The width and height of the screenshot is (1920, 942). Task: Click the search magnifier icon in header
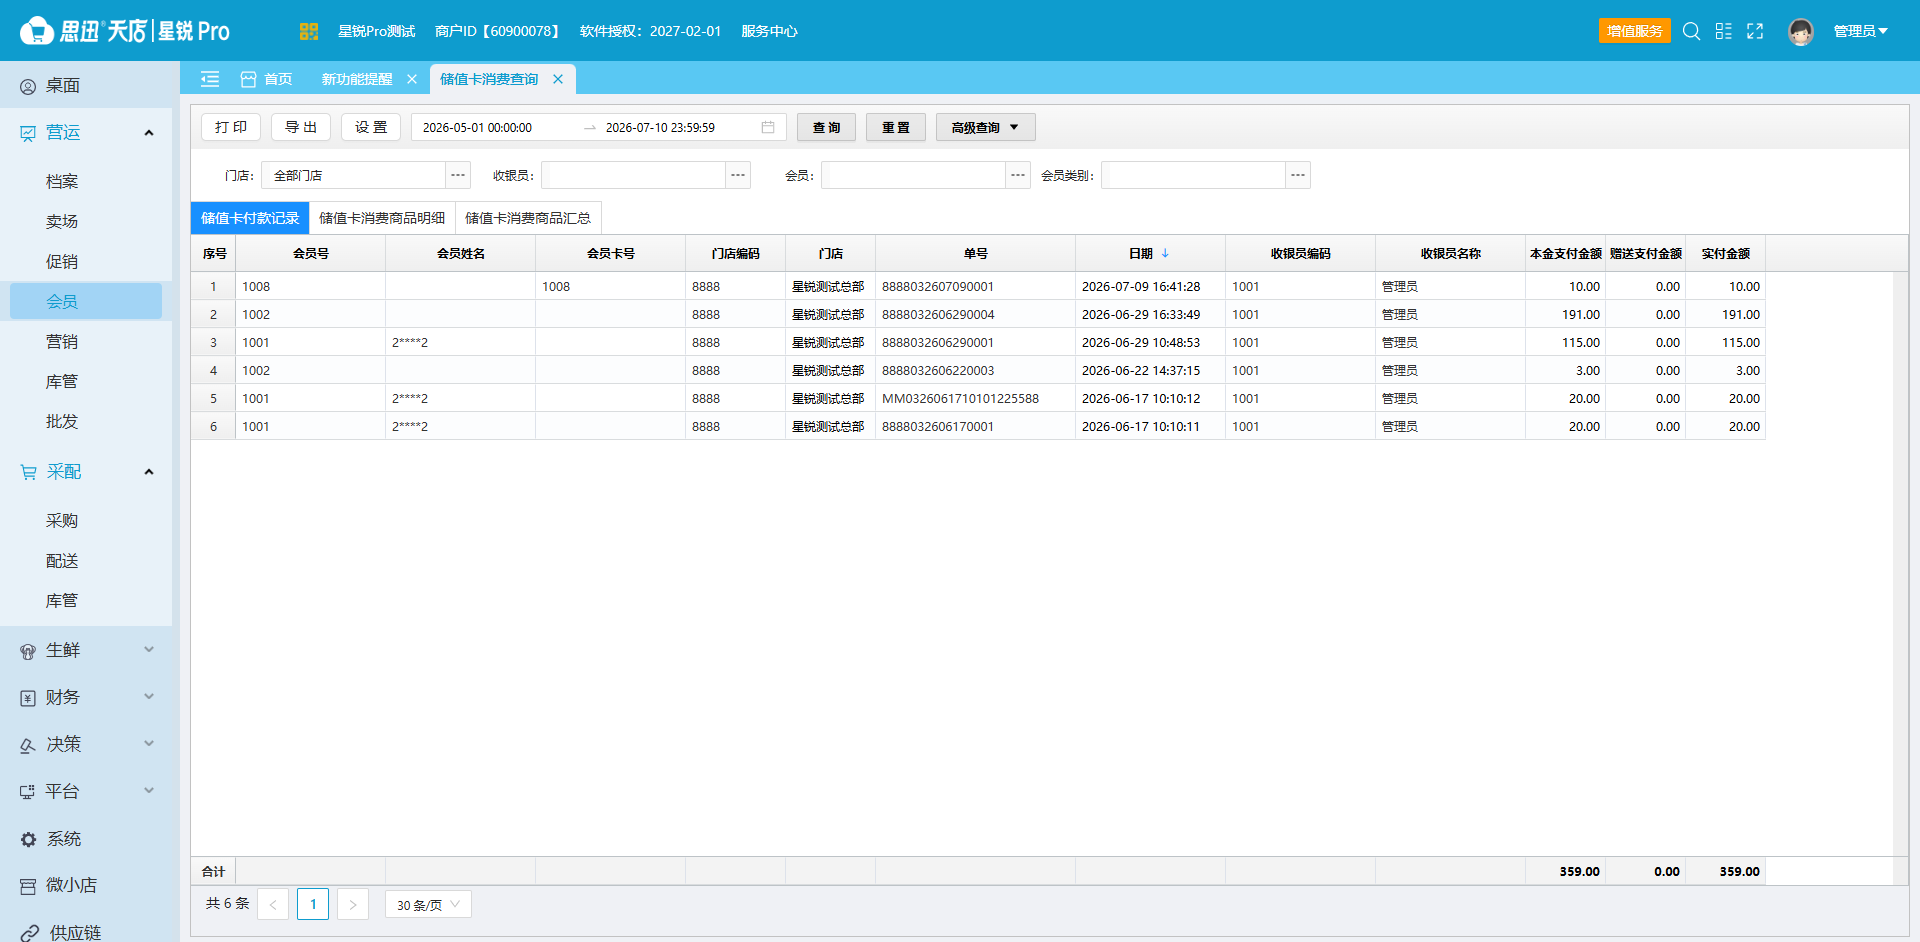(x=1691, y=31)
